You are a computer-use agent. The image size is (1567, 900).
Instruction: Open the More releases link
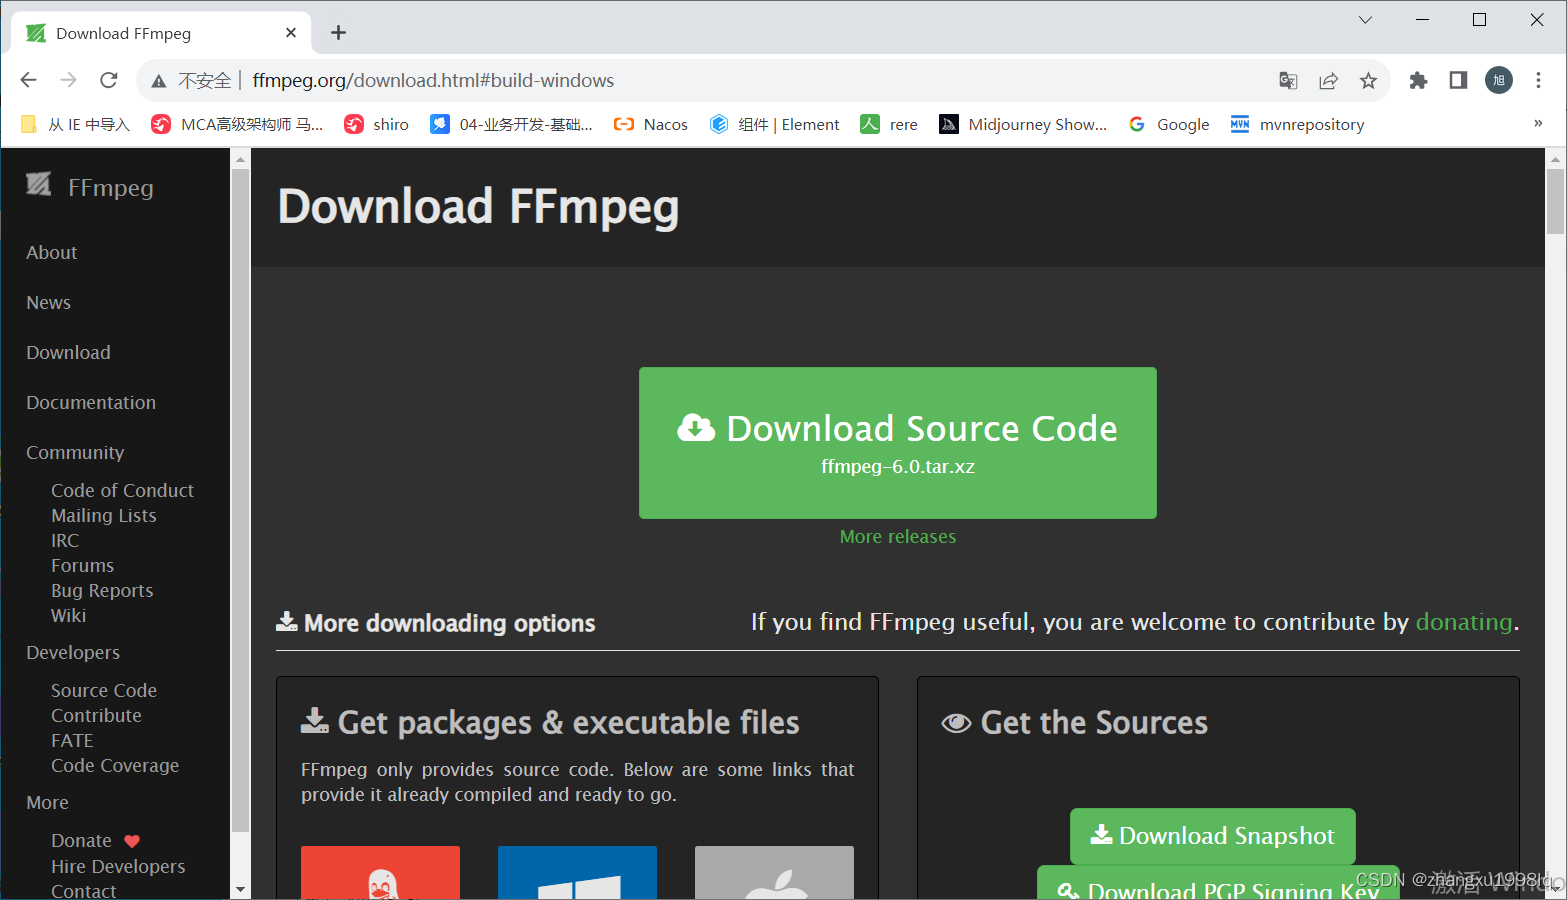click(898, 537)
